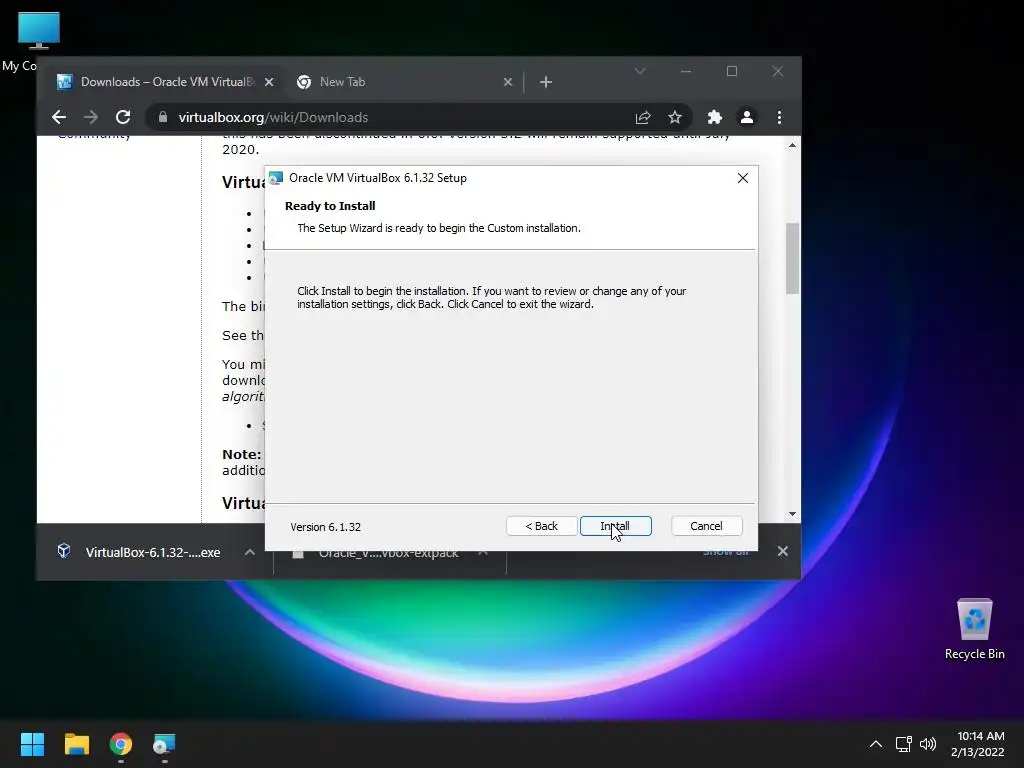Select Recycle Bin desktop icon
The image size is (1024, 768).
pyautogui.click(x=974, y=630)
